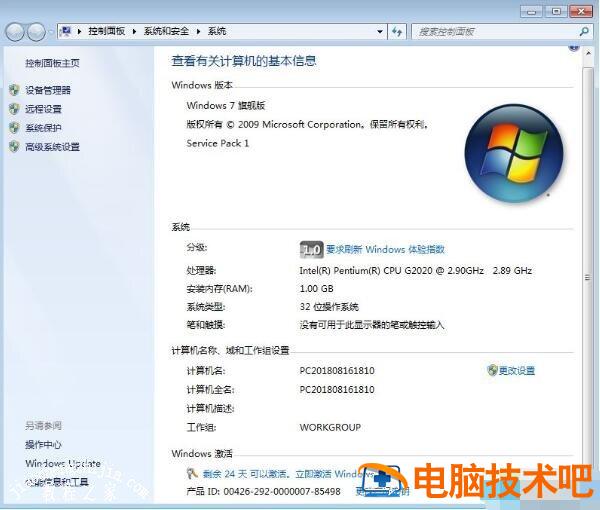Click the shield icon beside 系统保护
Screen dimensions: 600x510
click(14, 128)
